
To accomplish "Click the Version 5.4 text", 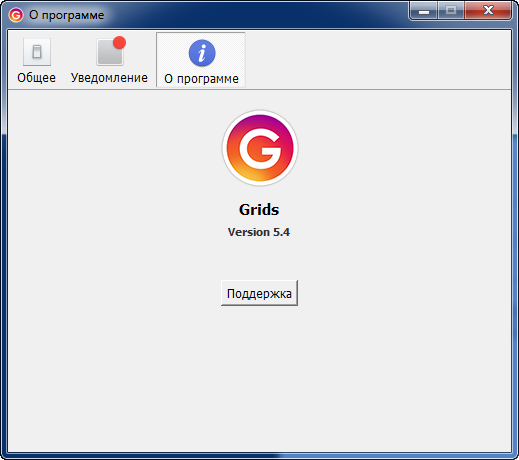I will click(x=259, y=232).
